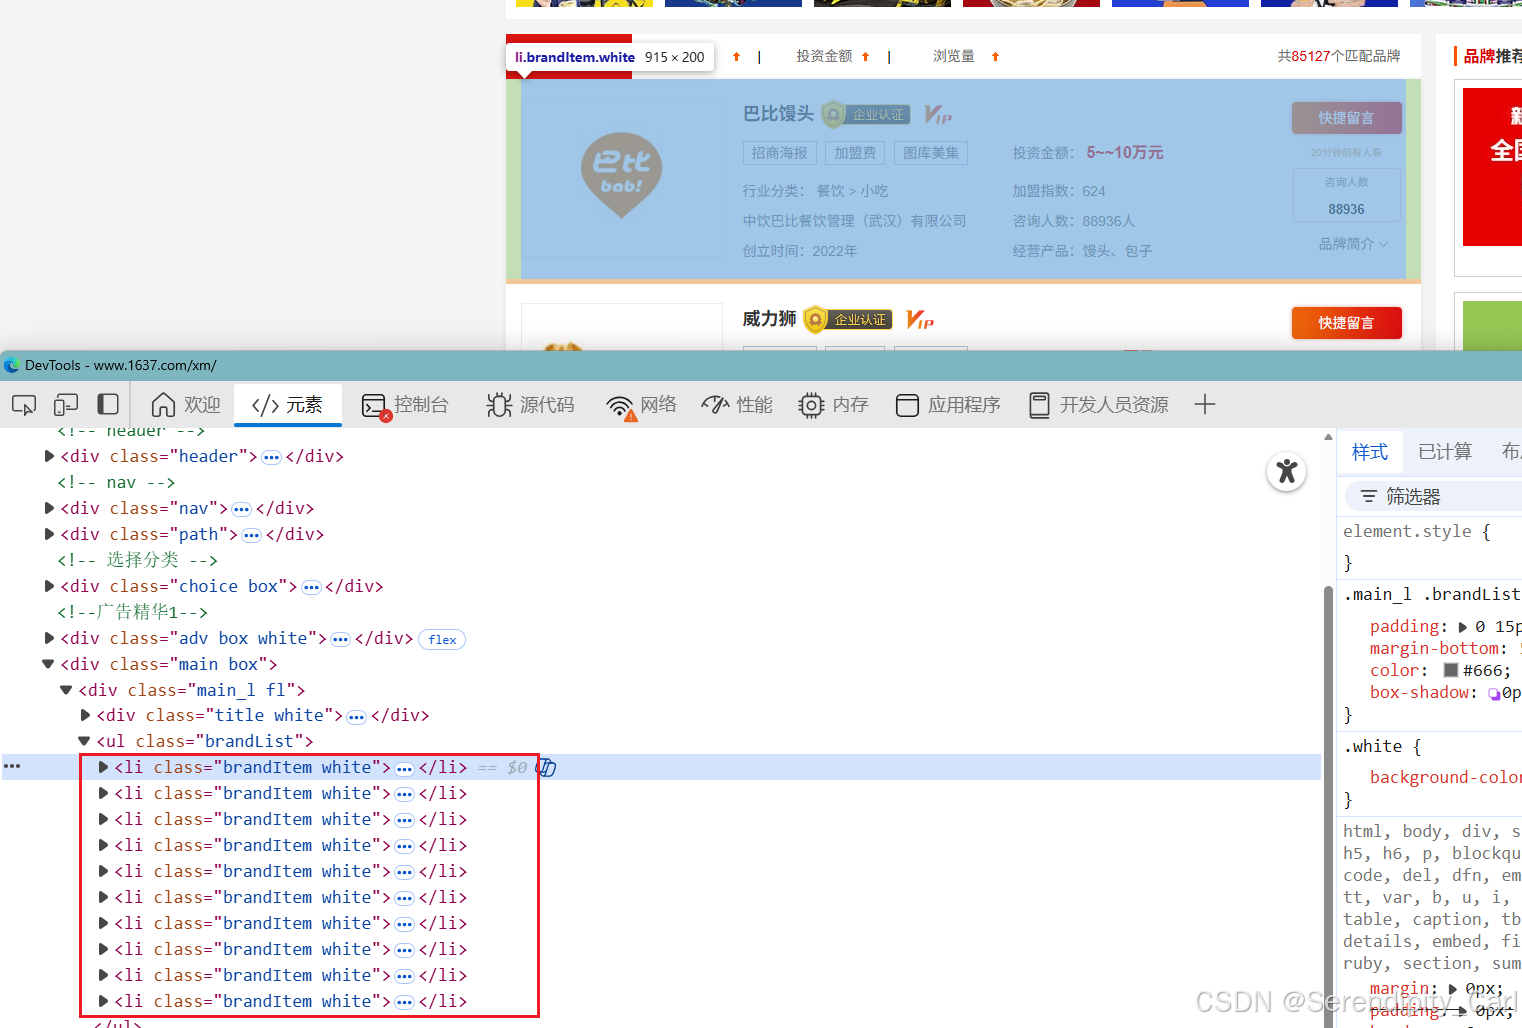The height and width of the screenshot is (1028, 1522).
Task: Expand the div class="path" node
Action: click(x=49, y=534)
